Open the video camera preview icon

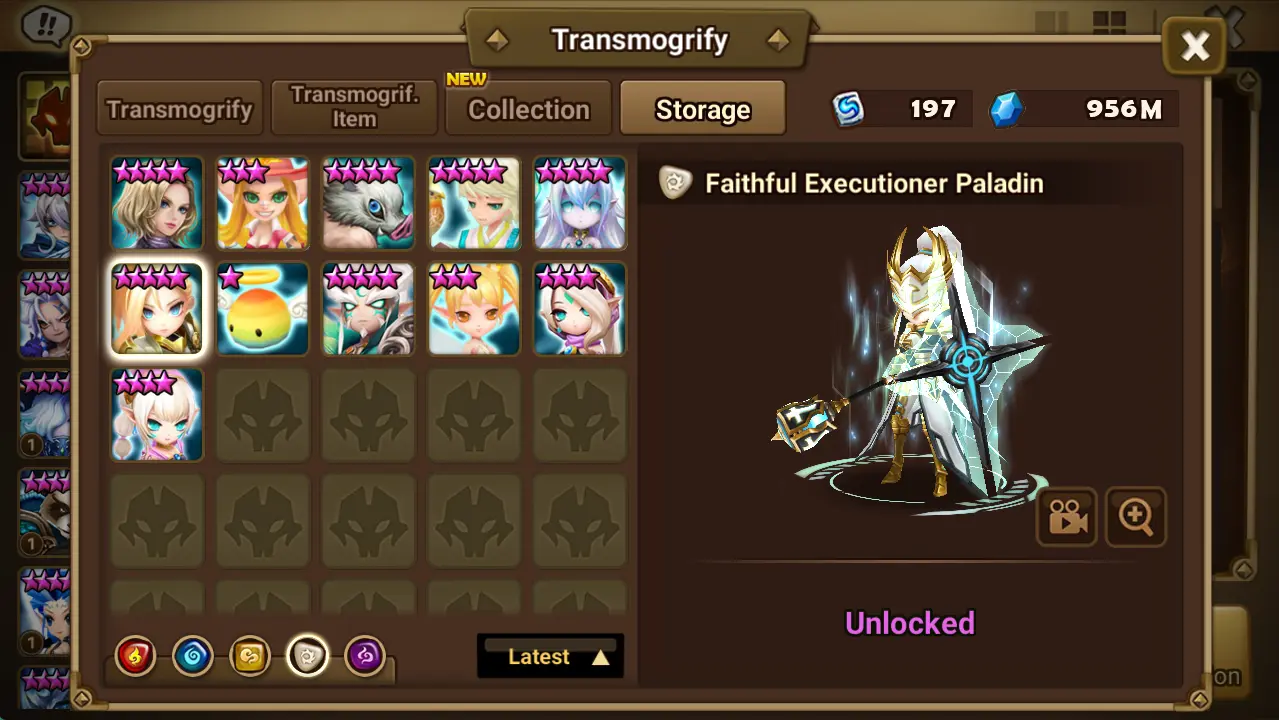coord(1066,516)
